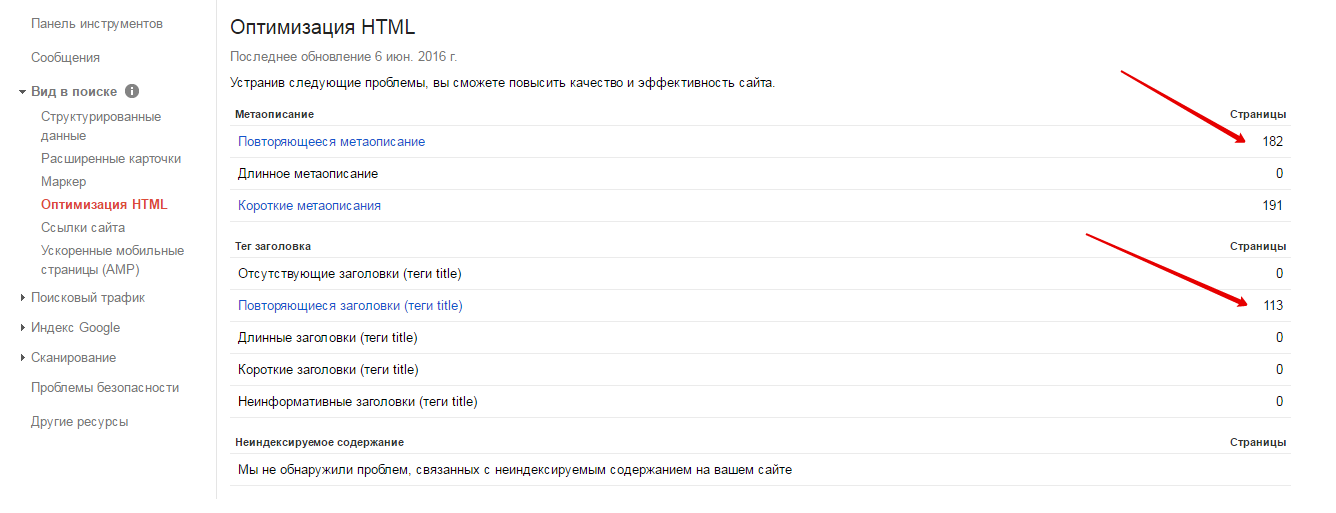Open Проблемы безопасности page

pyautogui.click(x=105, y=388)
